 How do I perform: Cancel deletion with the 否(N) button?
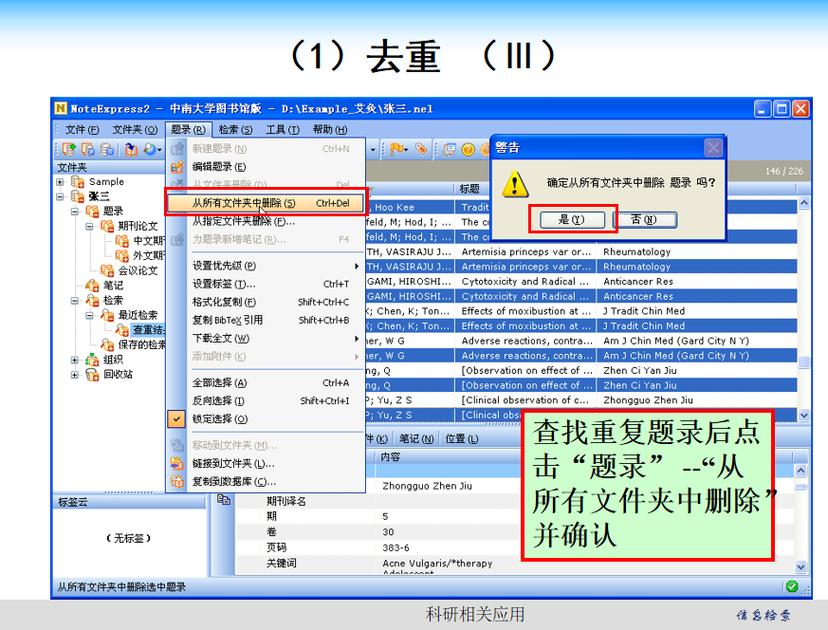(x=642, y=220)
